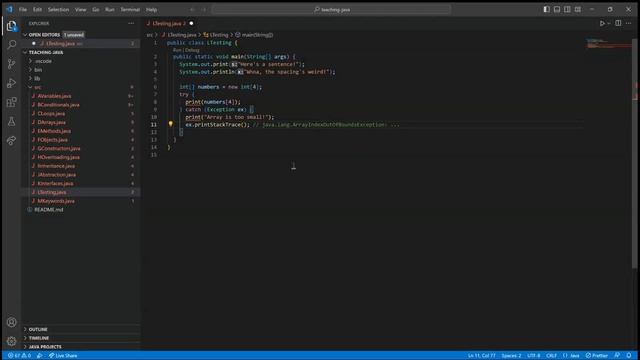Click the command center search box

pos(331,9)
